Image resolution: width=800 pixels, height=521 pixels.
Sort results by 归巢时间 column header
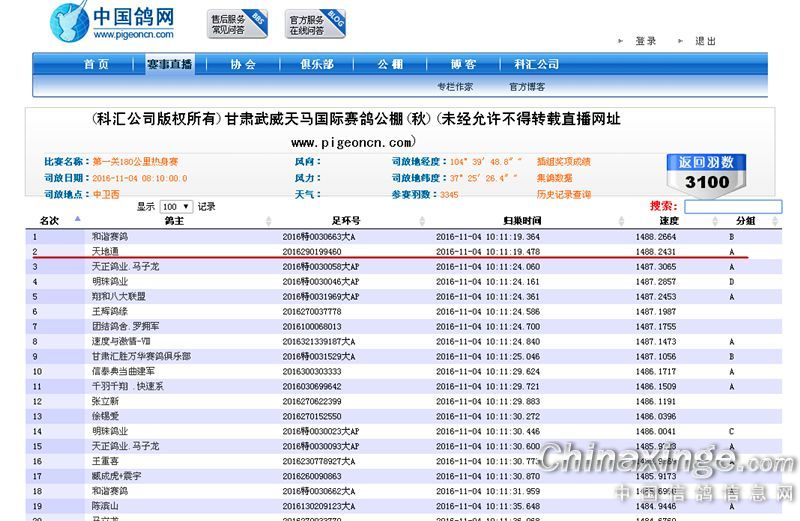tap(522, 220)
